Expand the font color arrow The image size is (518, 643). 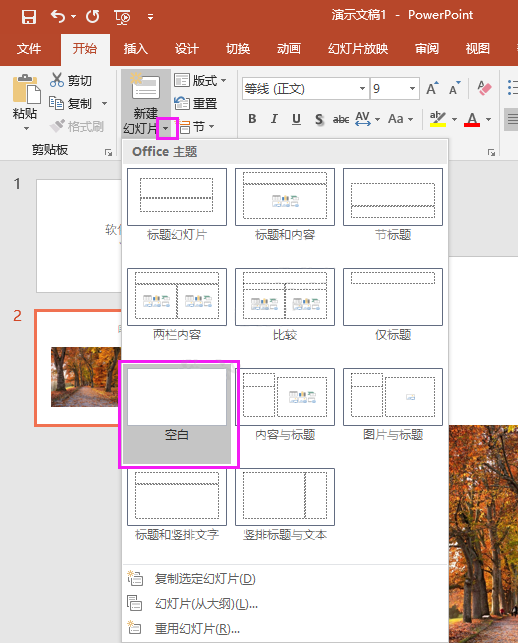point(488,119)
